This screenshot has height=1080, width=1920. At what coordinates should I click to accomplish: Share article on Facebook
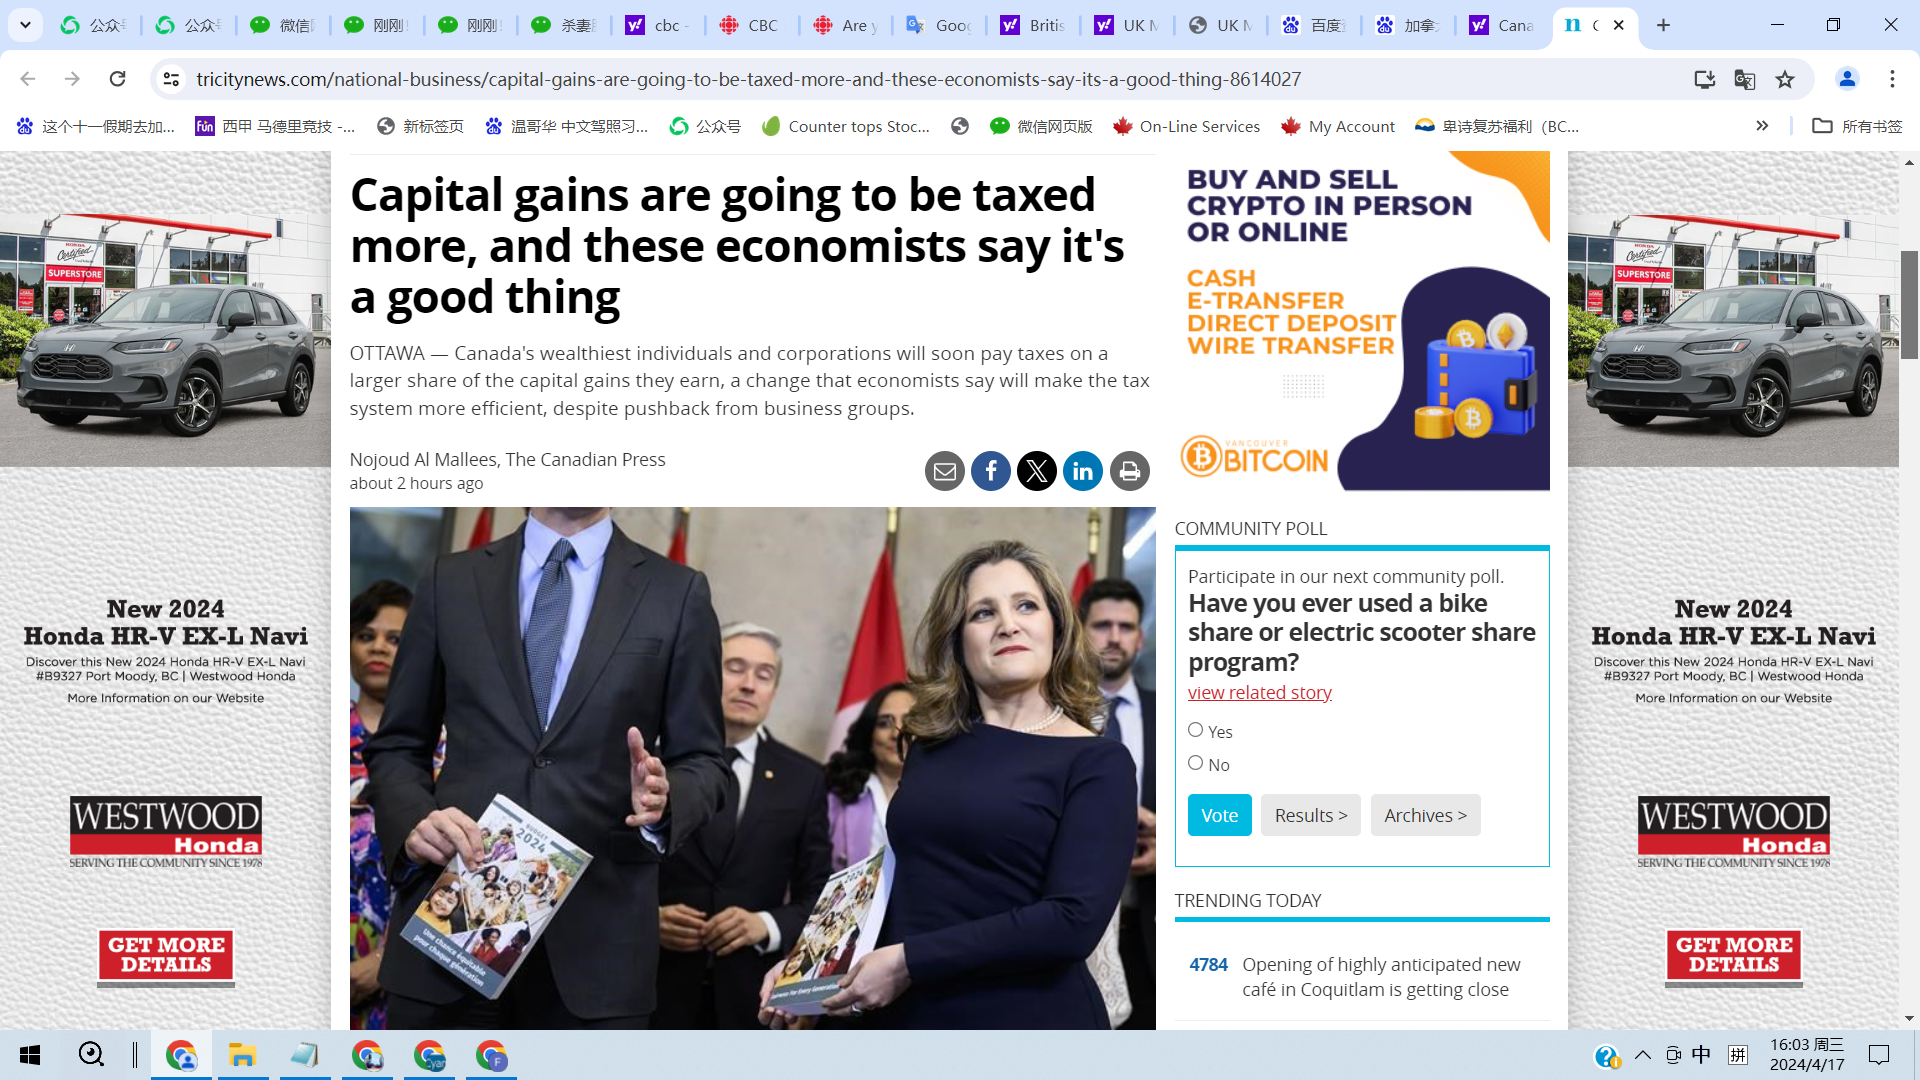pos(990,471)
